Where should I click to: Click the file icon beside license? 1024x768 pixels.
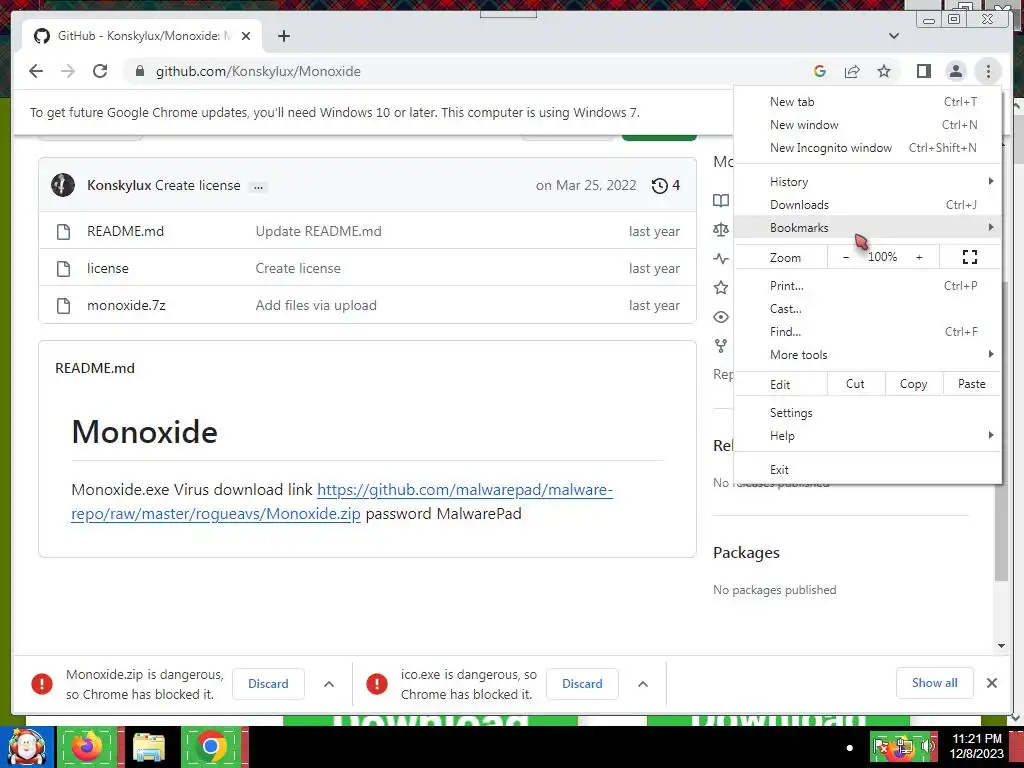click(63, 268)
